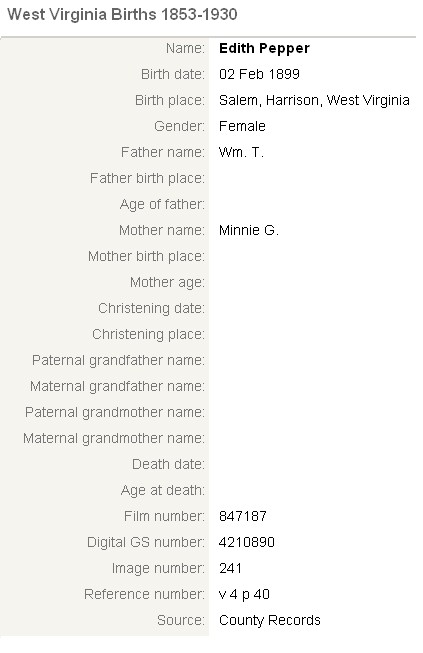The width and height of the screenshot is (423, 653).
Task: Click the image number 241
Action: (x=230, y=568)
